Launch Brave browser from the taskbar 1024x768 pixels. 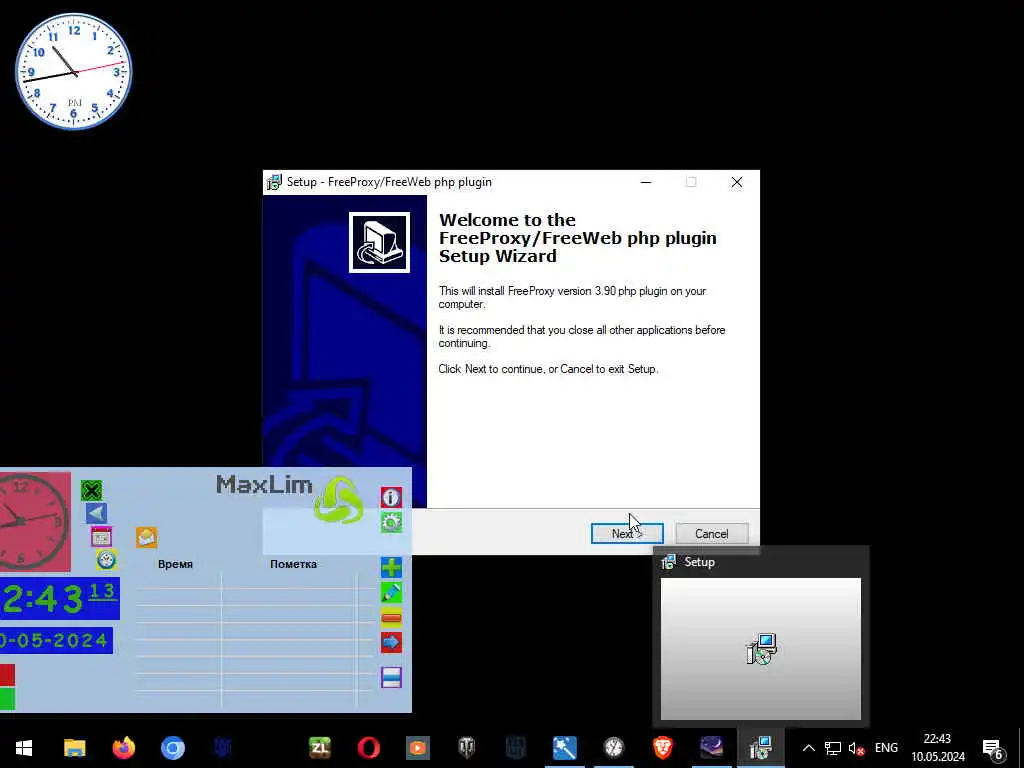[x=663, y=748]
